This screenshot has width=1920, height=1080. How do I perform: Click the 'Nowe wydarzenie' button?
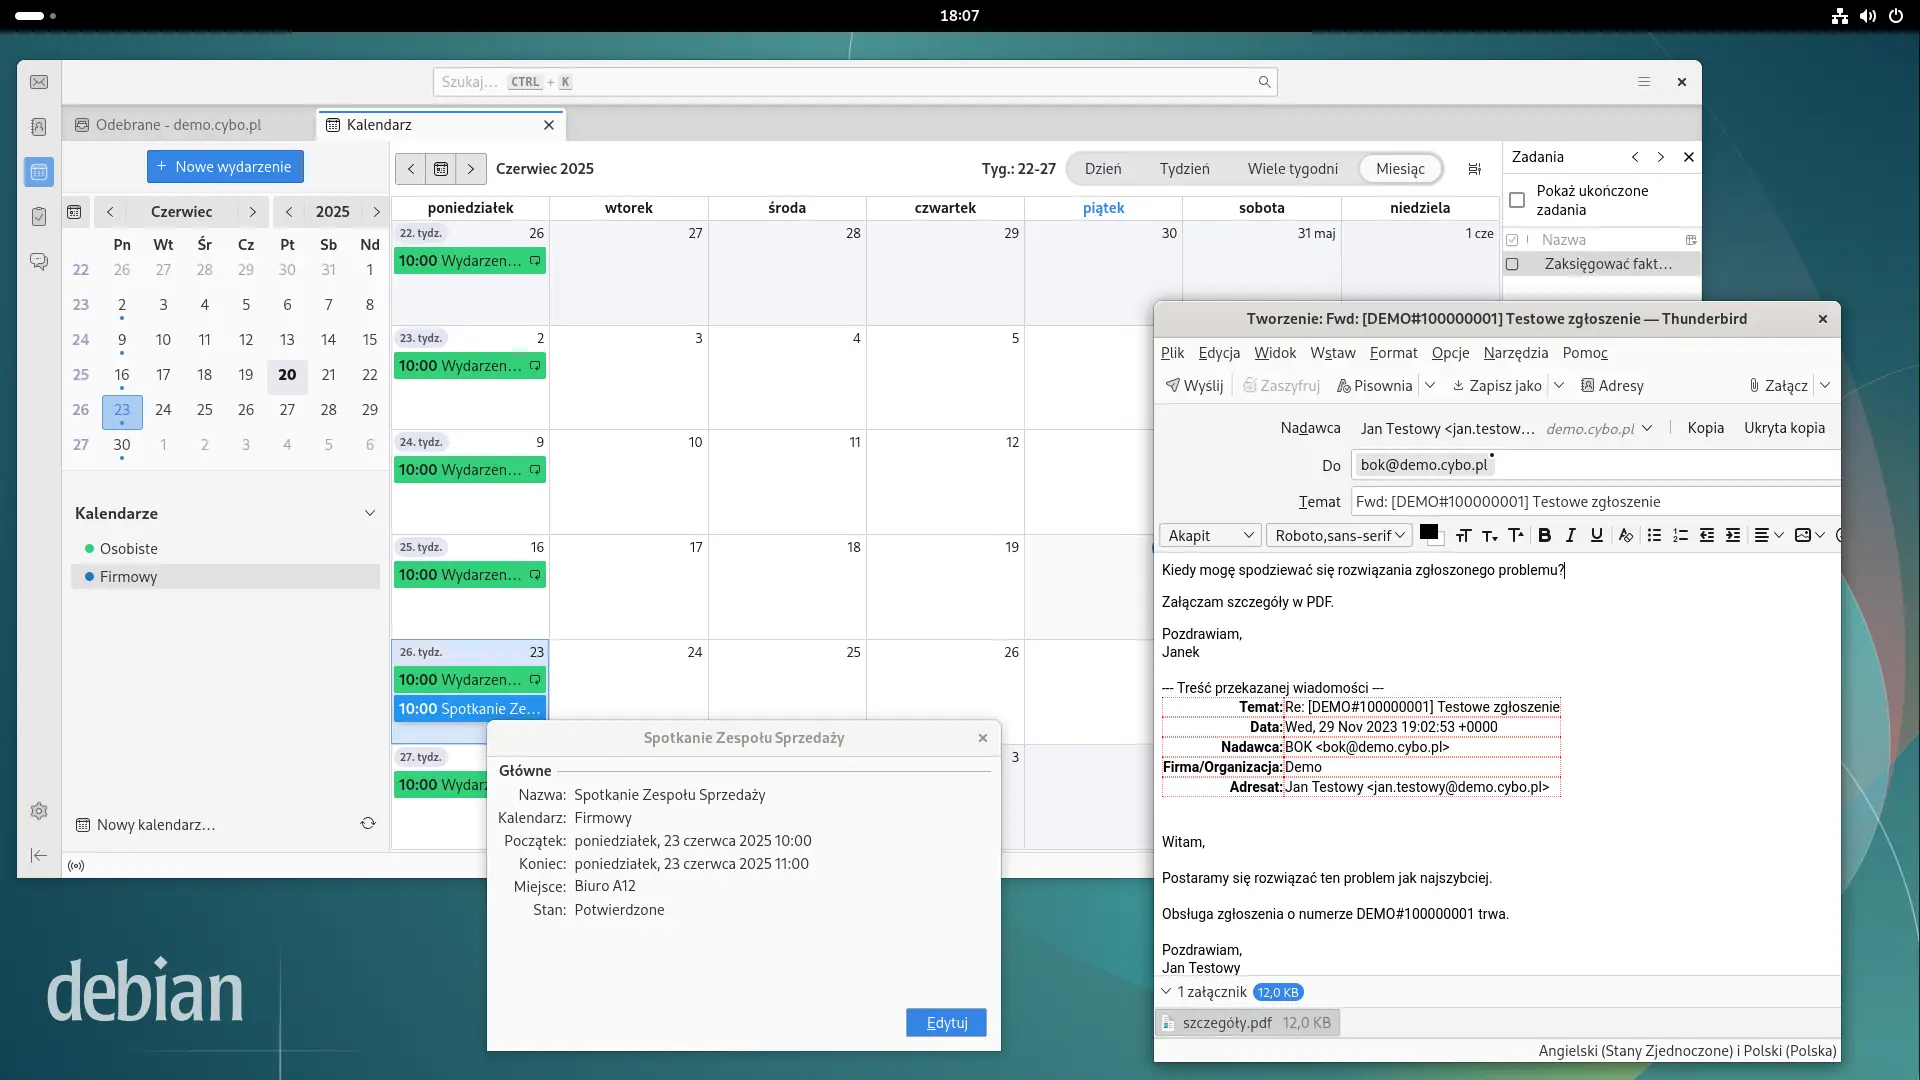[225, 167]
